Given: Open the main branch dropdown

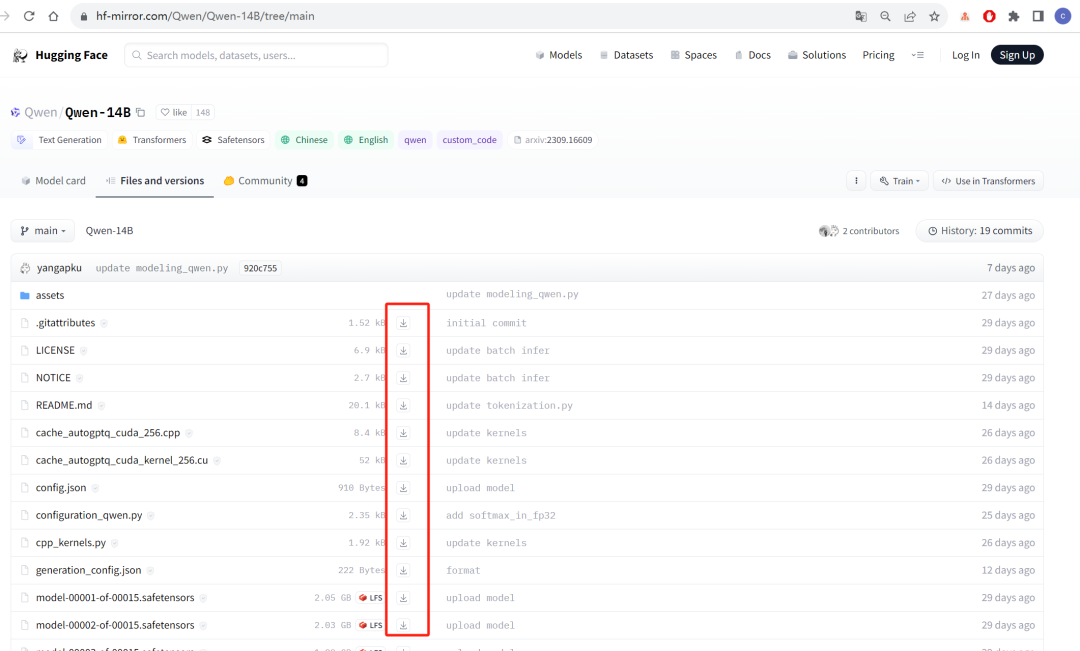Looking at the screenshot, I should click(x=43, y=231).
